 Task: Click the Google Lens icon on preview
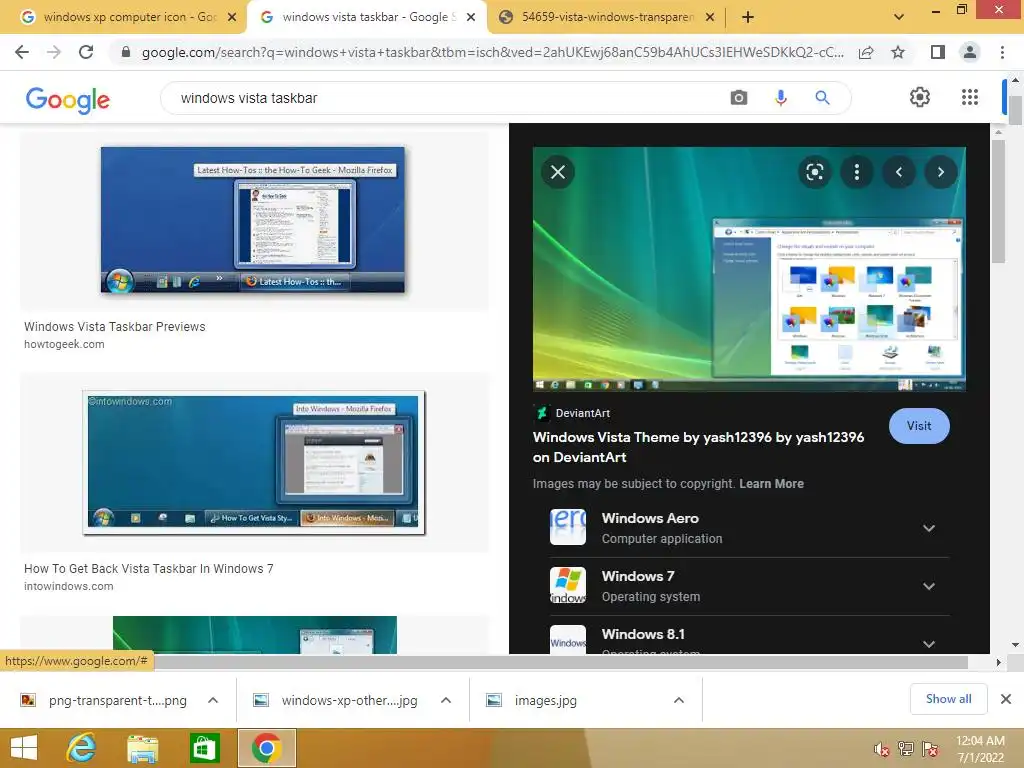click(814, 172)
